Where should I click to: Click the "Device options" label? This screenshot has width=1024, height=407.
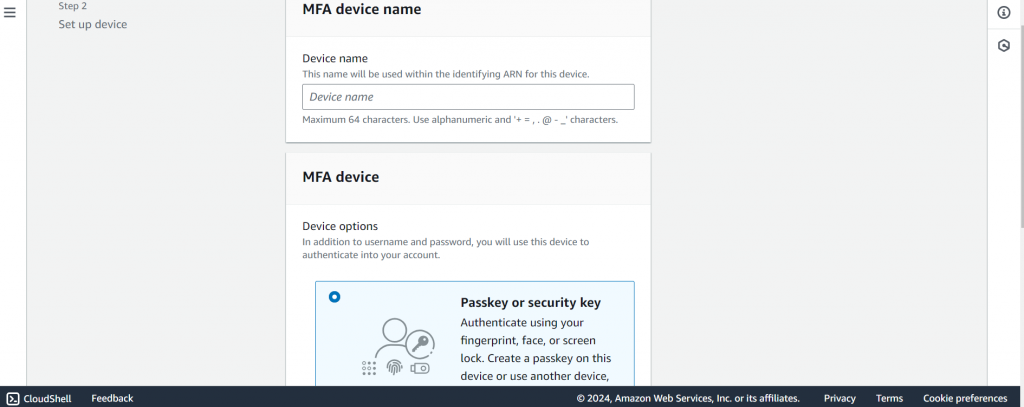point(340,226)
